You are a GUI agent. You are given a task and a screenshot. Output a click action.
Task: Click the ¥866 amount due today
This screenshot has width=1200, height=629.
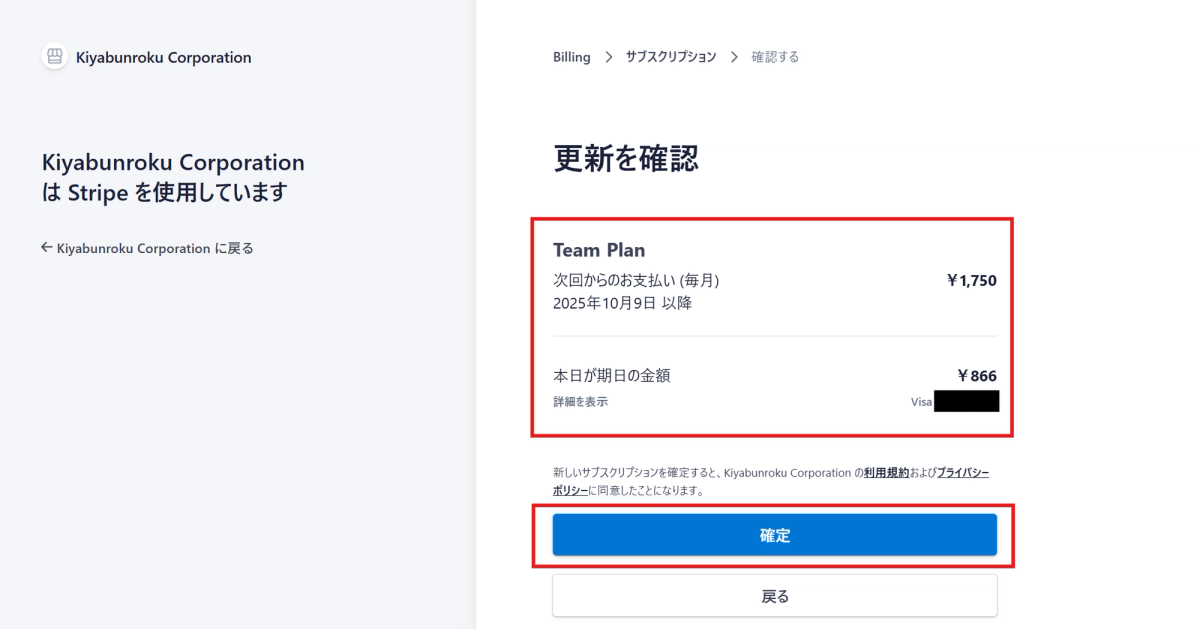point(977,376)
